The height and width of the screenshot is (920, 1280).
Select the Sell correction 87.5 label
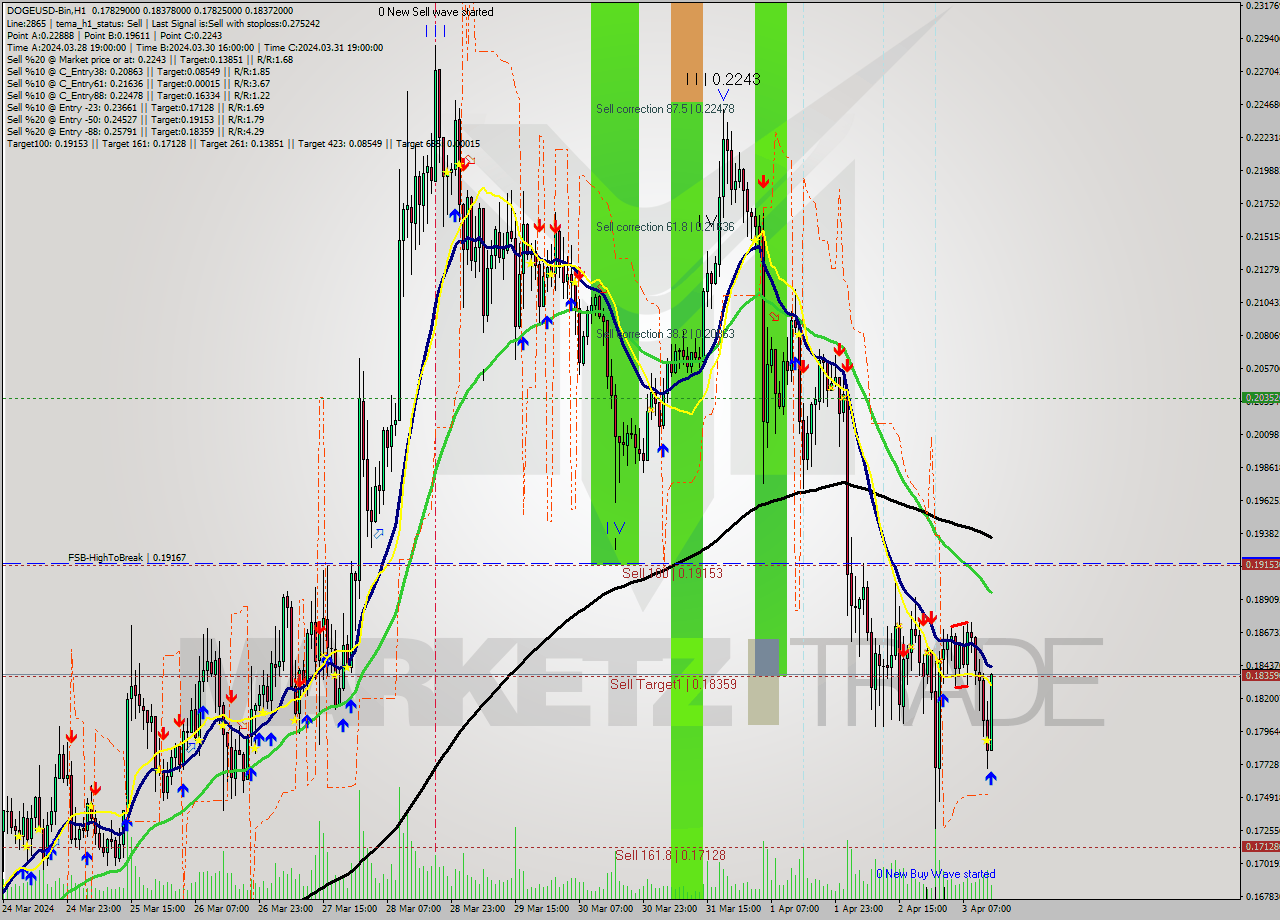(665, 109)
